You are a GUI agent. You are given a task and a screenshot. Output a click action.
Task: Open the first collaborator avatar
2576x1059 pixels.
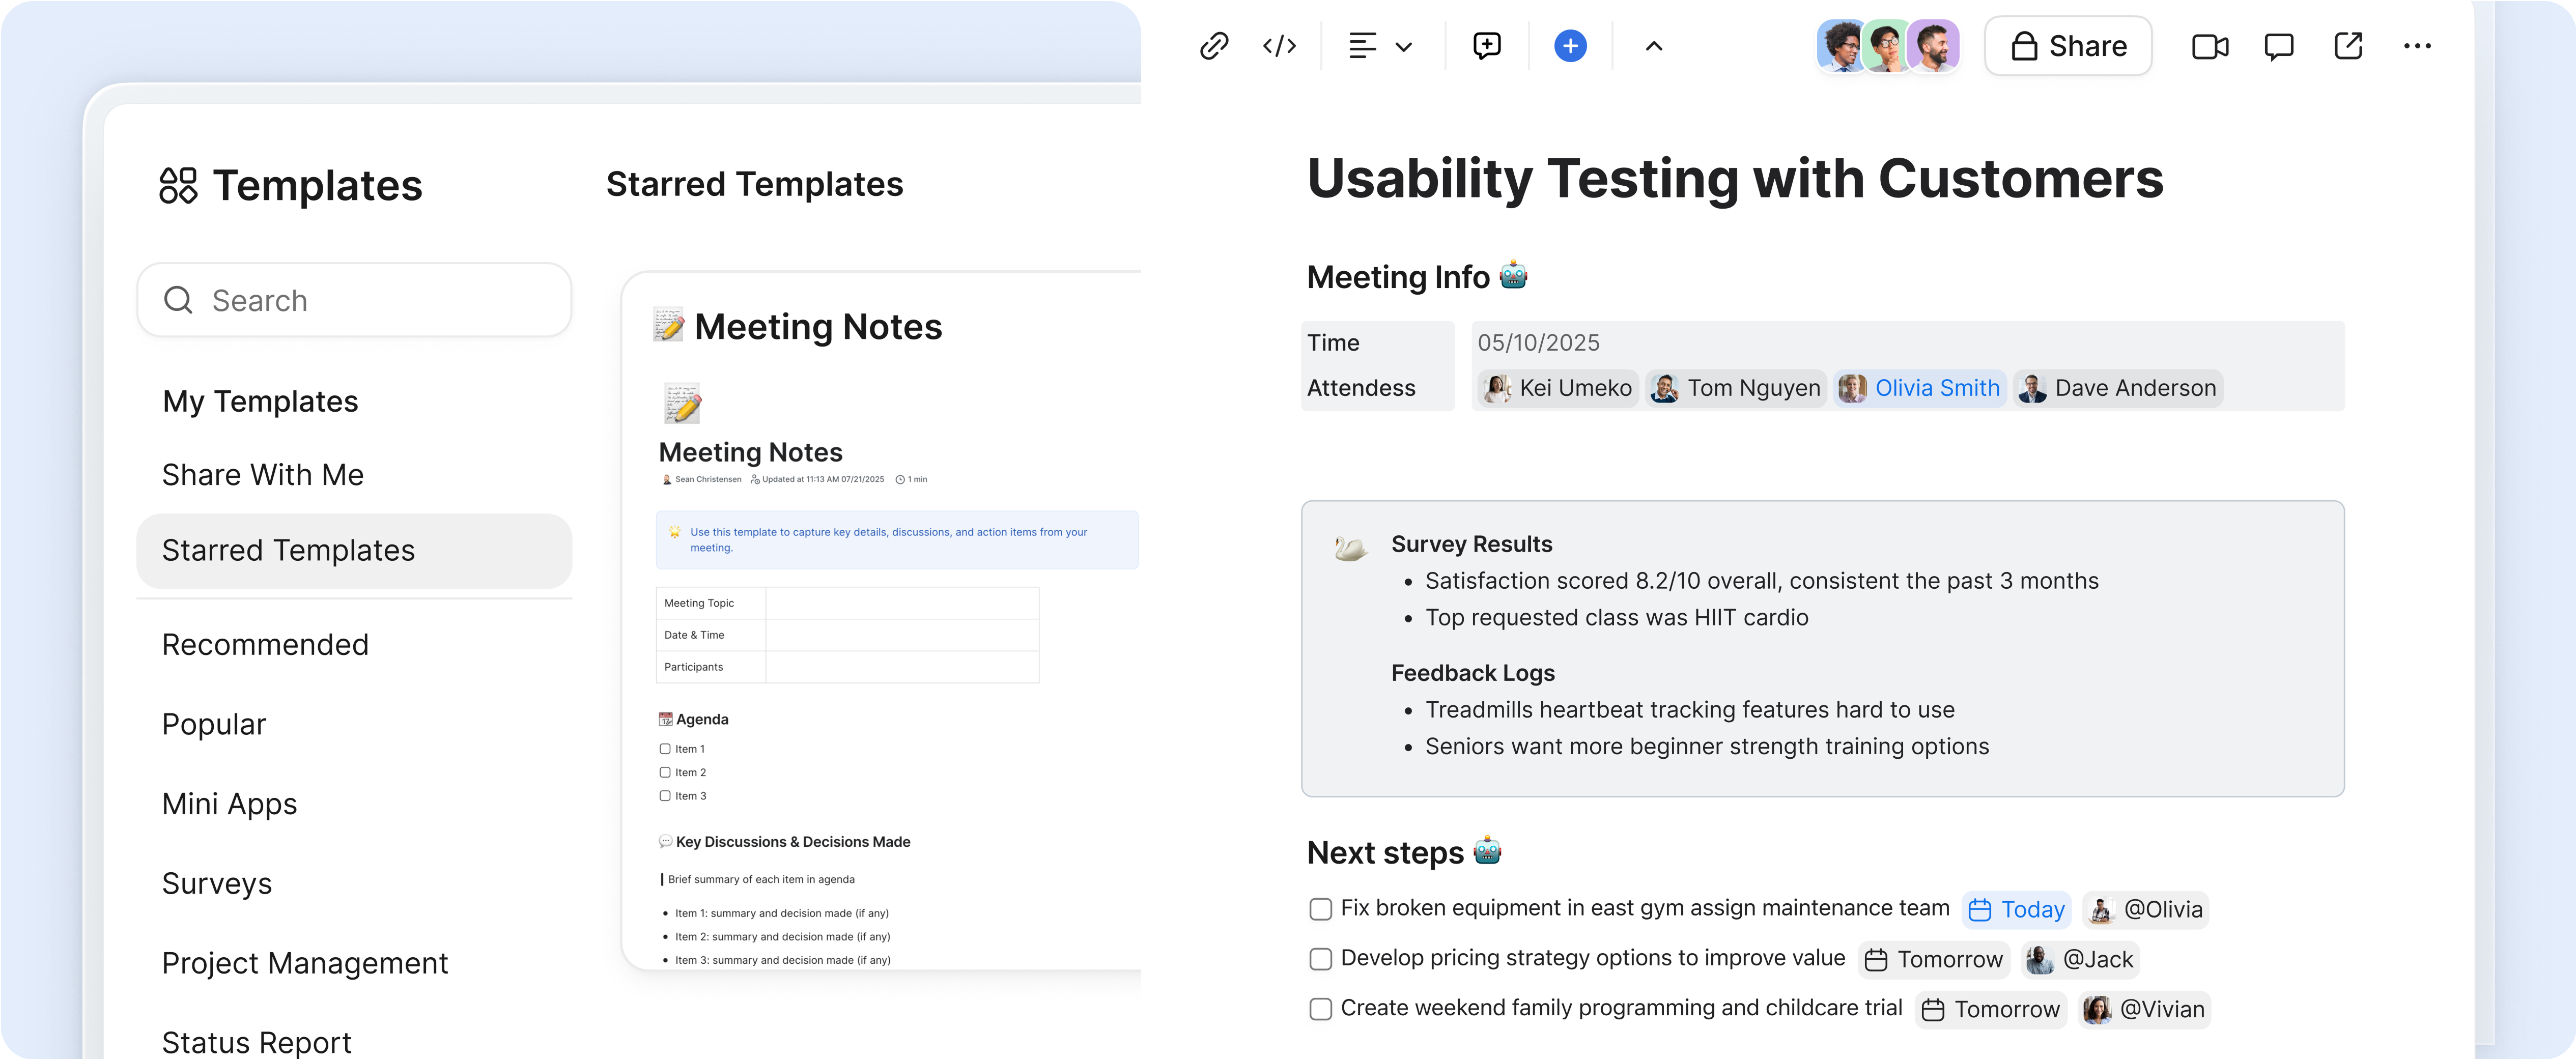pos(1841,46)
